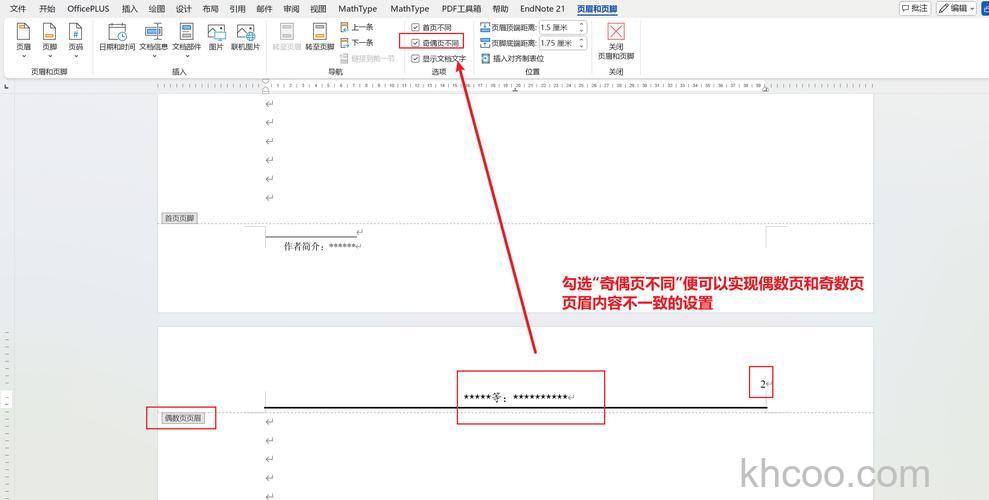Click 链接到前一节 link to previous
The width and height of the screenshot is (989, 500).
pyautogui.click(x=367, y=59)
